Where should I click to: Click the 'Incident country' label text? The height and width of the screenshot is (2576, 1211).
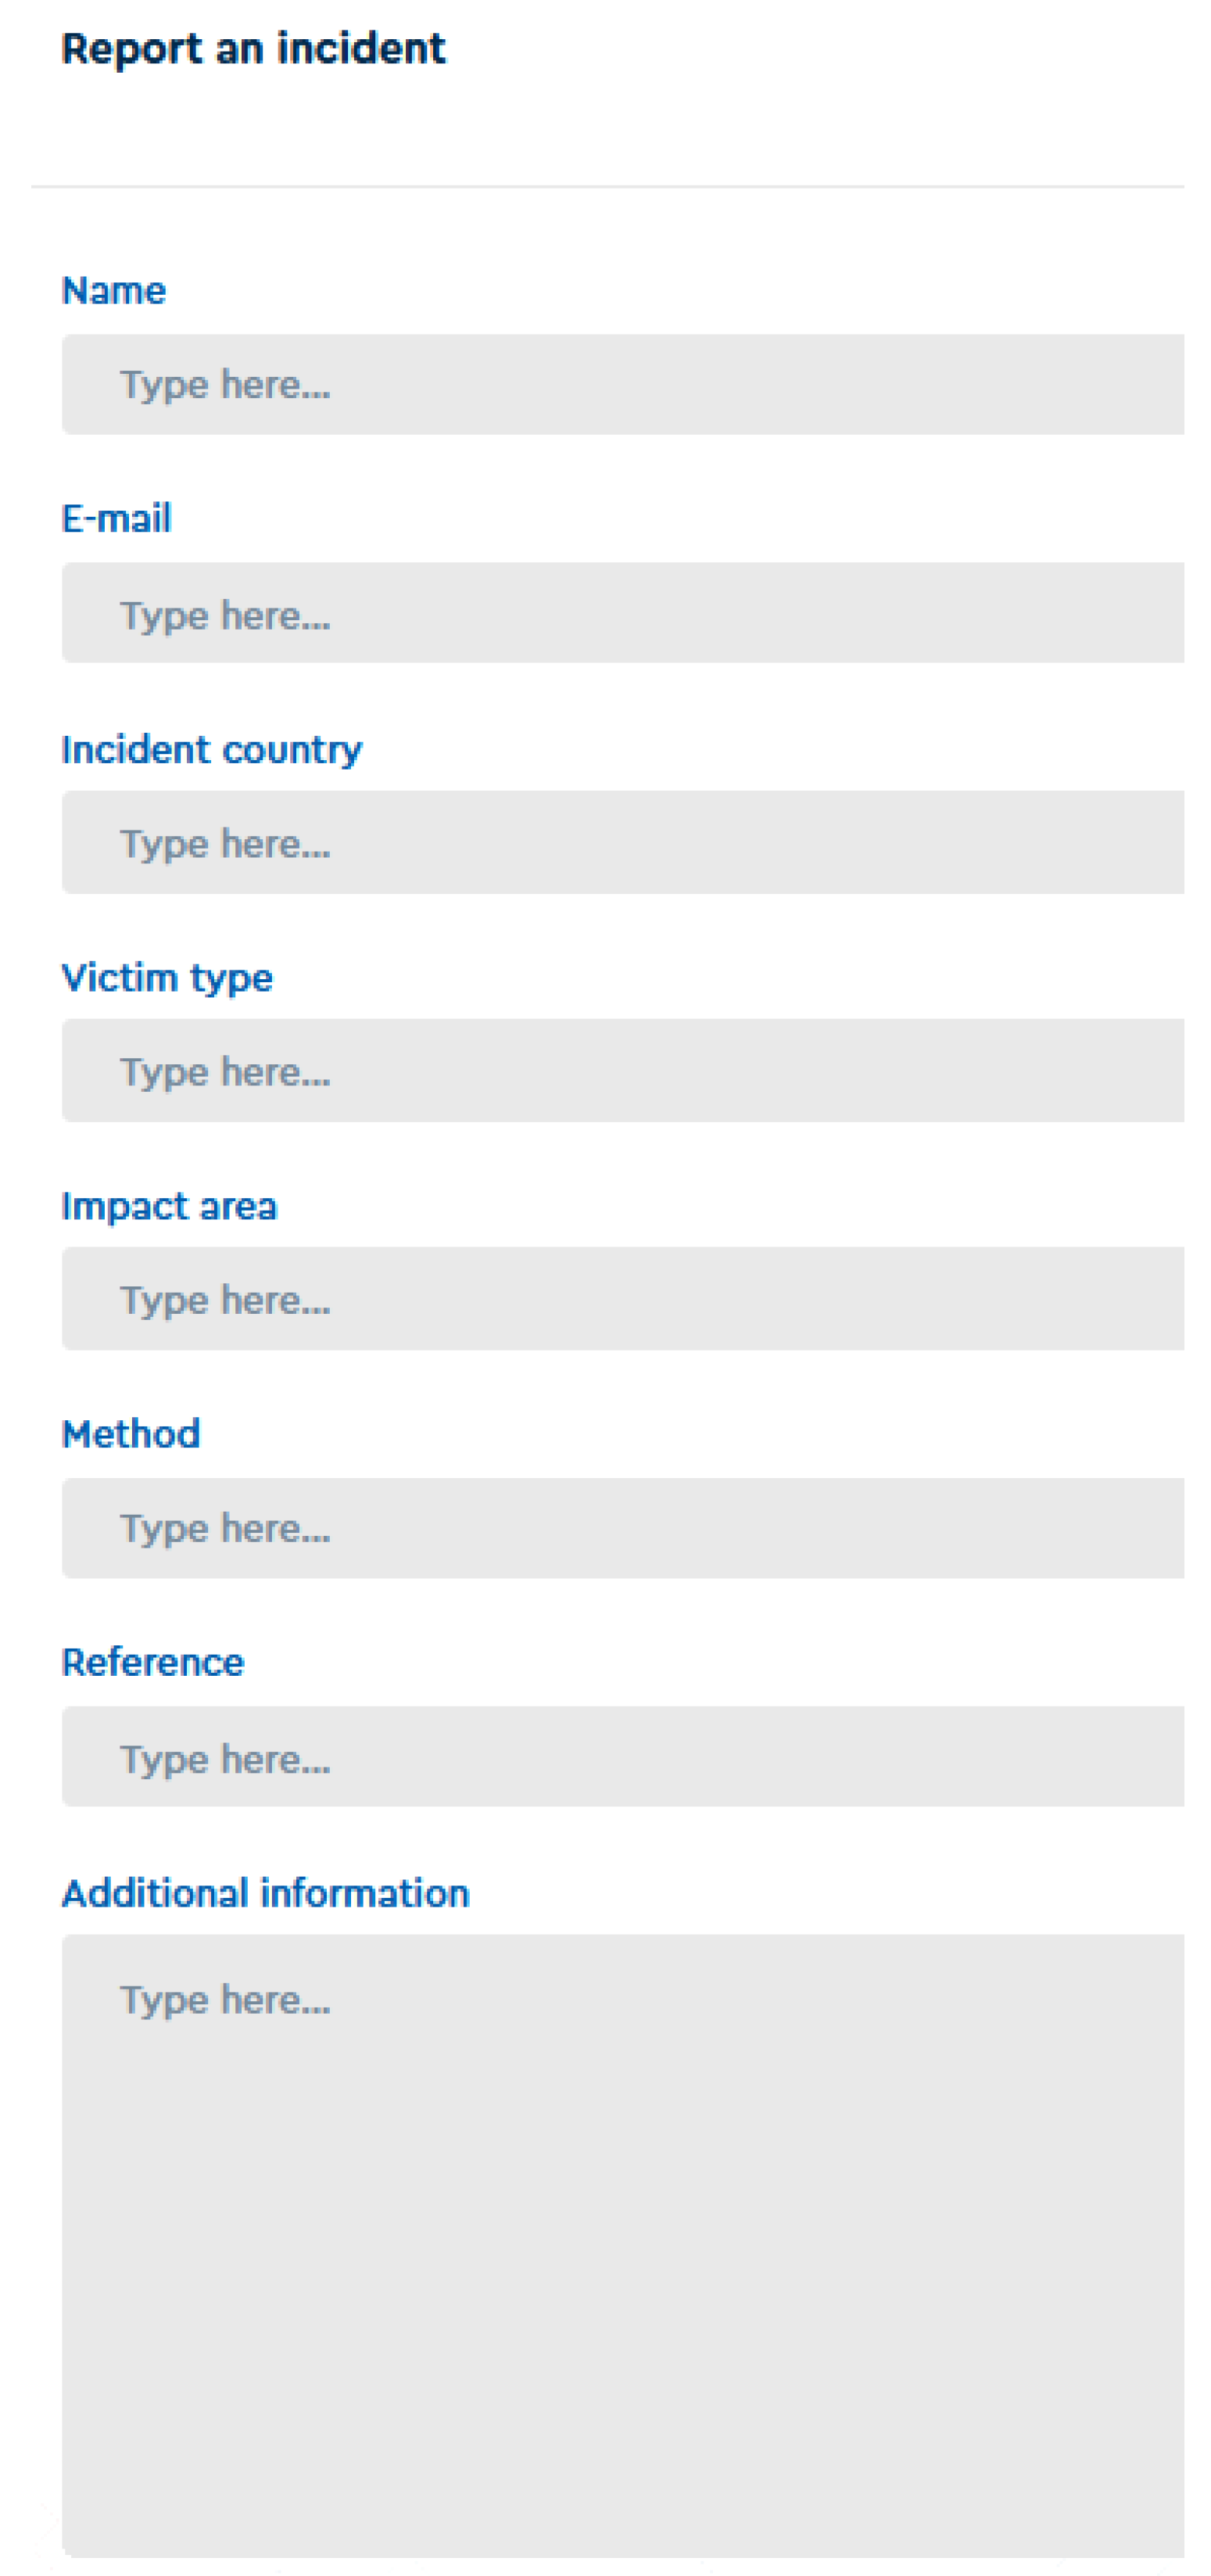[211, 749]
